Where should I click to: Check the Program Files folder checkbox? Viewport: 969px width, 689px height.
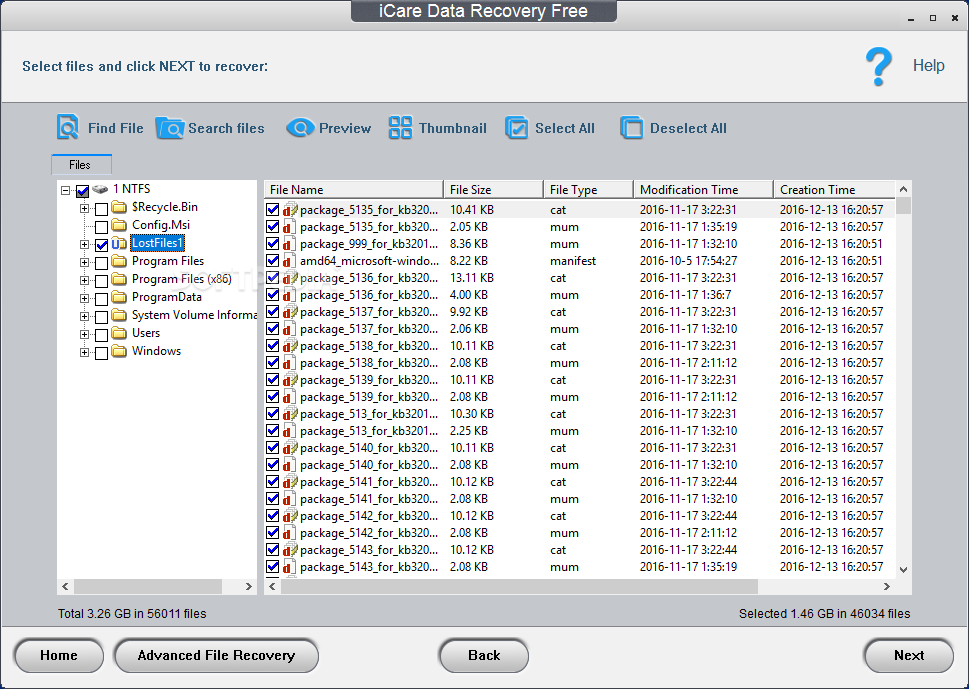click(x=101, y=263)
